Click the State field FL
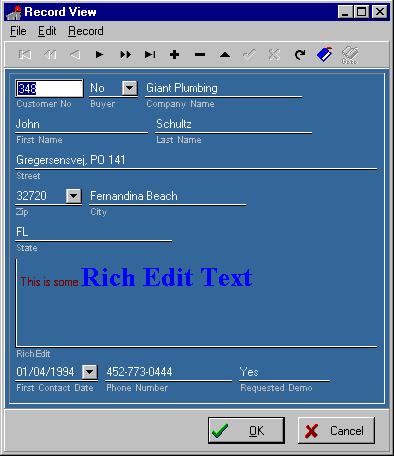The width and height of the screenshot is (394, 456). 94,232
